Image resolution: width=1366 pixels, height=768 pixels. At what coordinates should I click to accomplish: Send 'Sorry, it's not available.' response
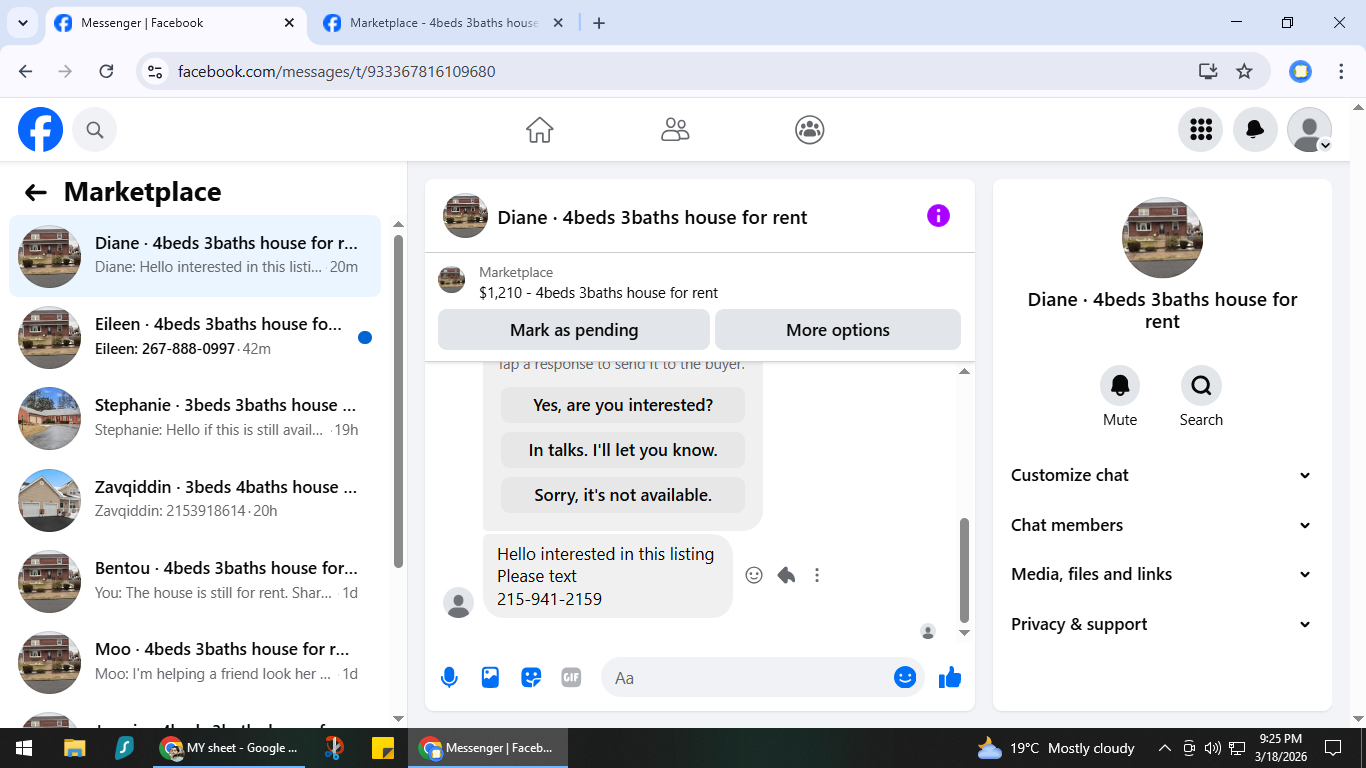pyautogui.click(x=623, y=495)
